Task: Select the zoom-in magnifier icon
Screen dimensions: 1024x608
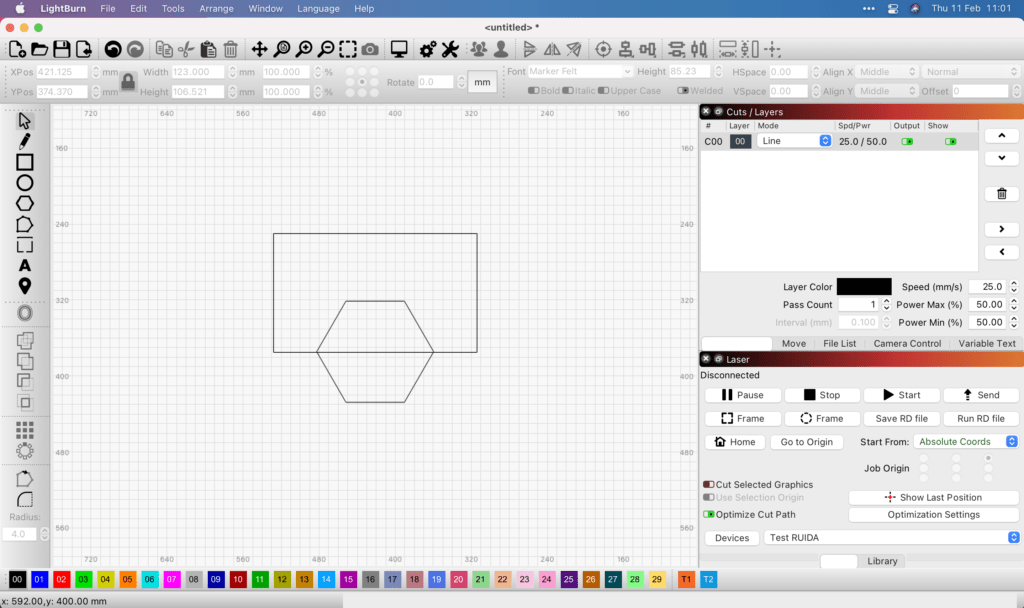Action: [x=303, y=48]
